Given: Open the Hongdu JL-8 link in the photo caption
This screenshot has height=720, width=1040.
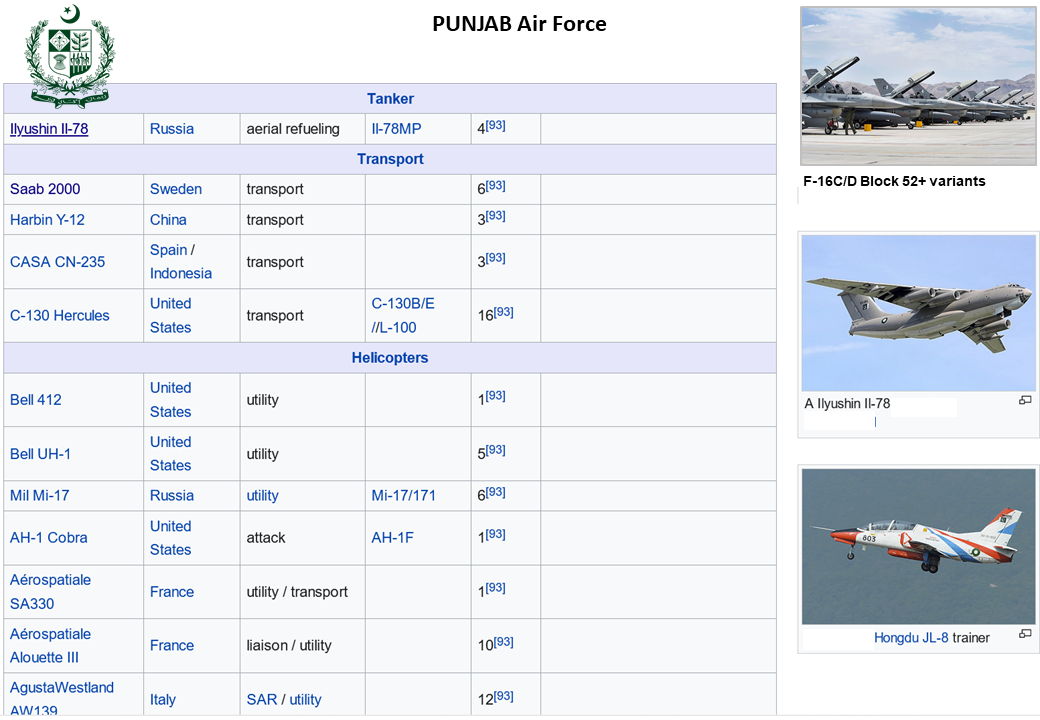Looking at the screenshot, I should 911,638.
